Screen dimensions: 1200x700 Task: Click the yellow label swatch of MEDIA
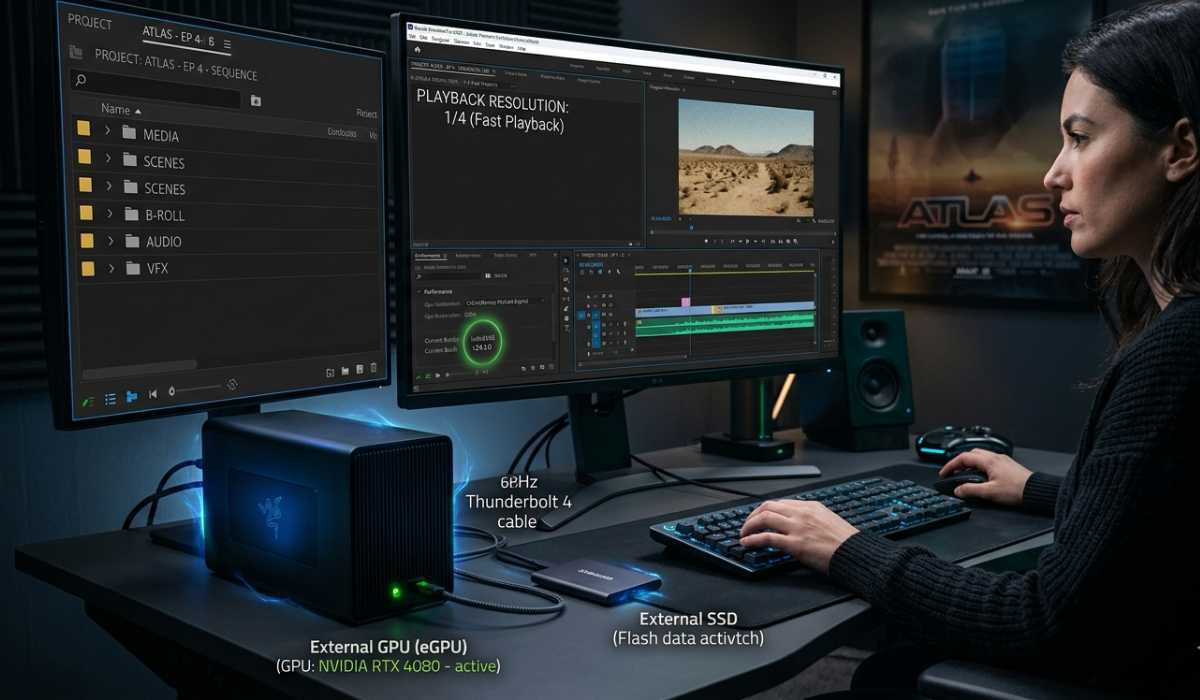tap(83, 129)
